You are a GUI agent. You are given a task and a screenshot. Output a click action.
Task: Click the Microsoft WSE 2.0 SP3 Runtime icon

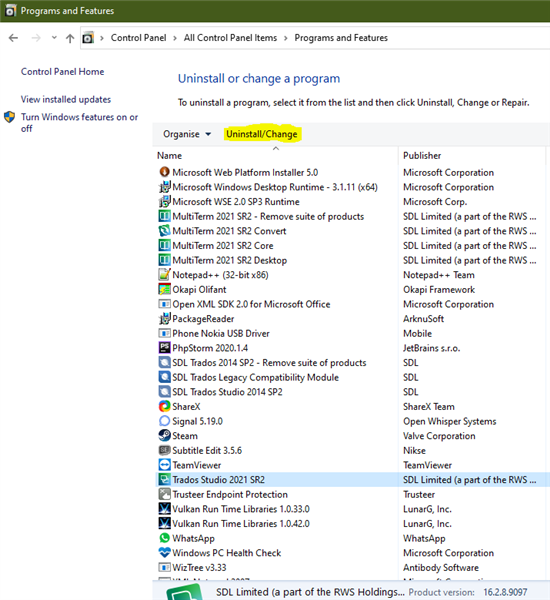click(164, 201)
